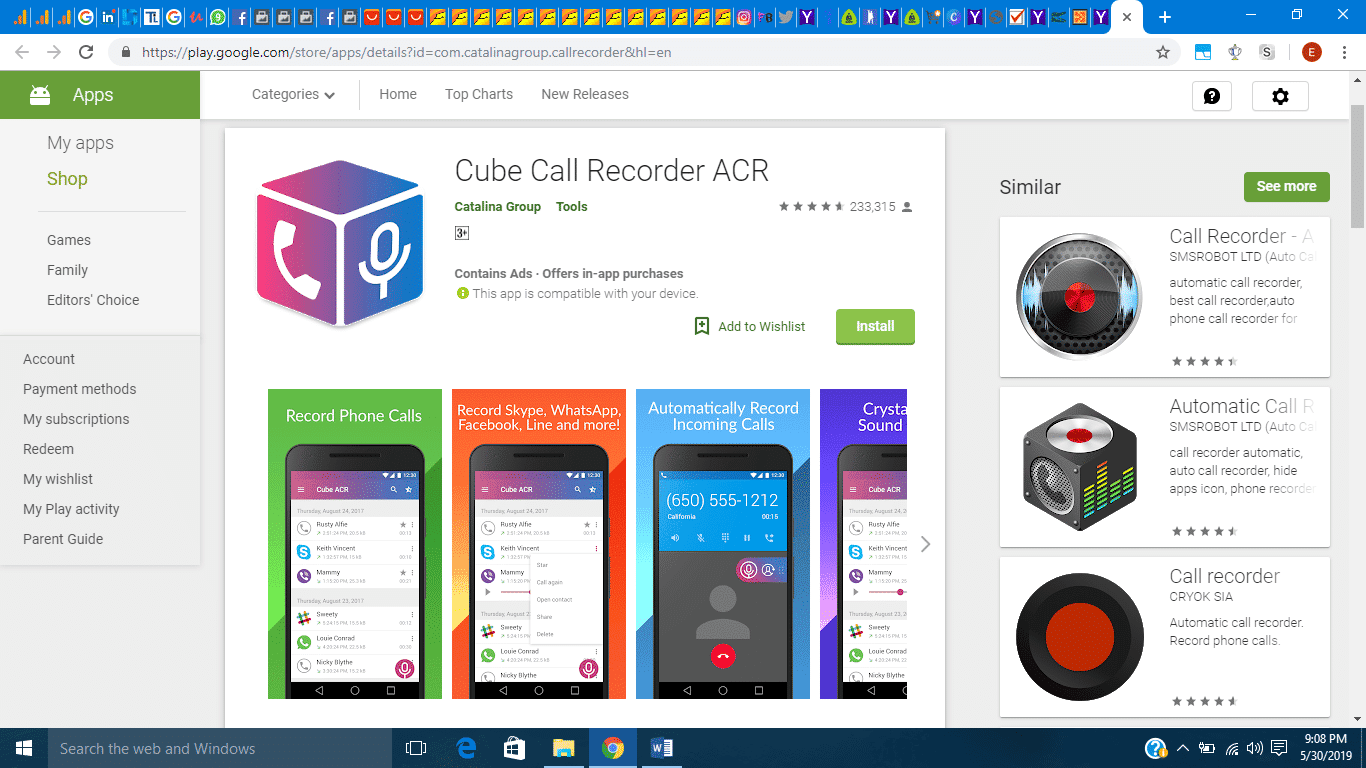The width and height of the screenshot is (1366, 768).
Task: Open the notification center icon
Action: pos(1278,748)
